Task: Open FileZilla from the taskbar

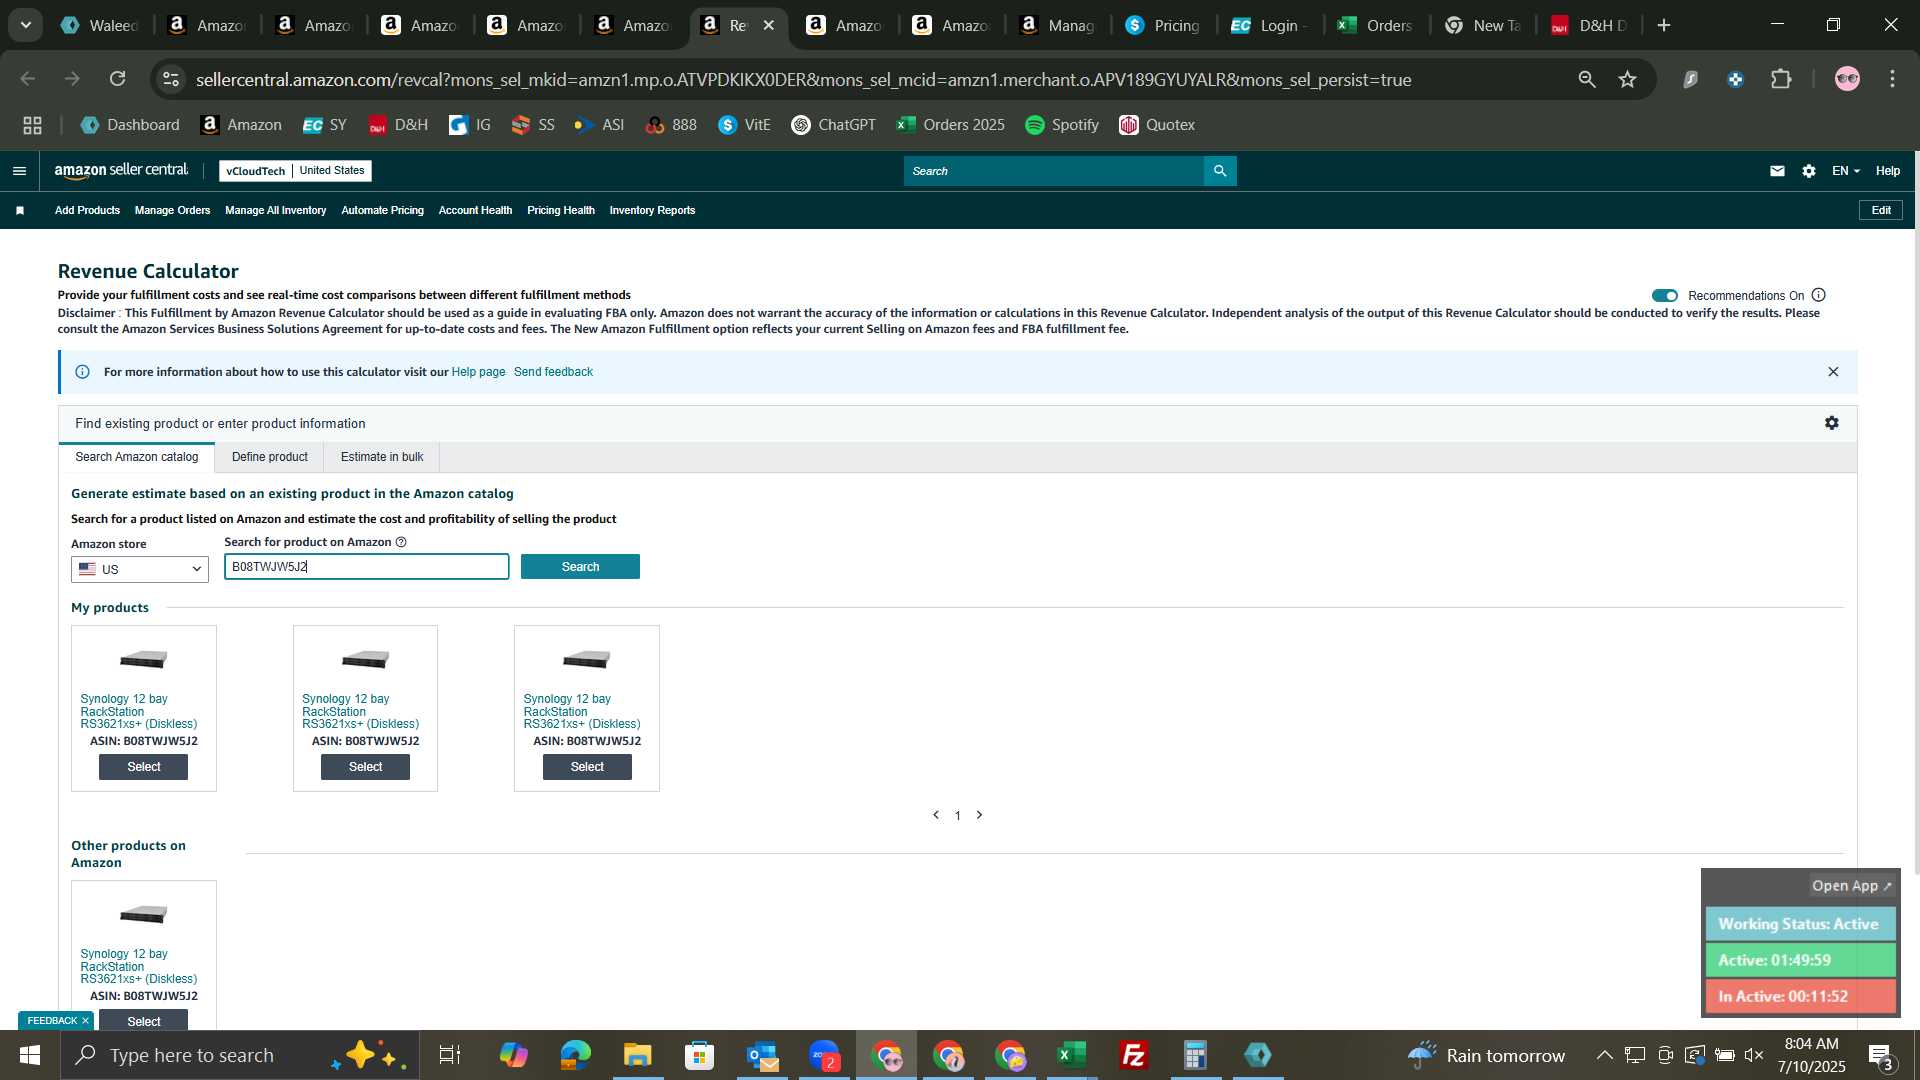Action: (1133, 1055)
